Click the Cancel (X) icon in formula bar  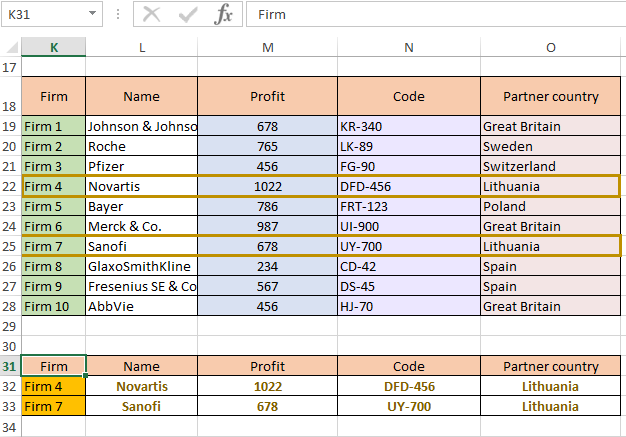pos(152,14)
